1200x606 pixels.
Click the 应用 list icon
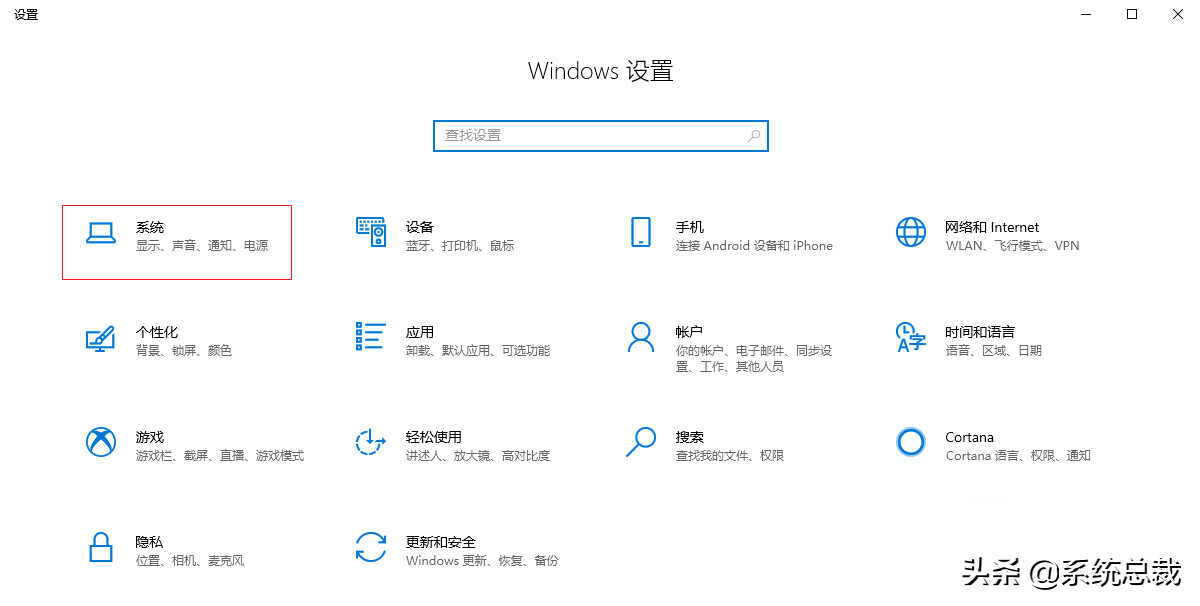point(371,336)
